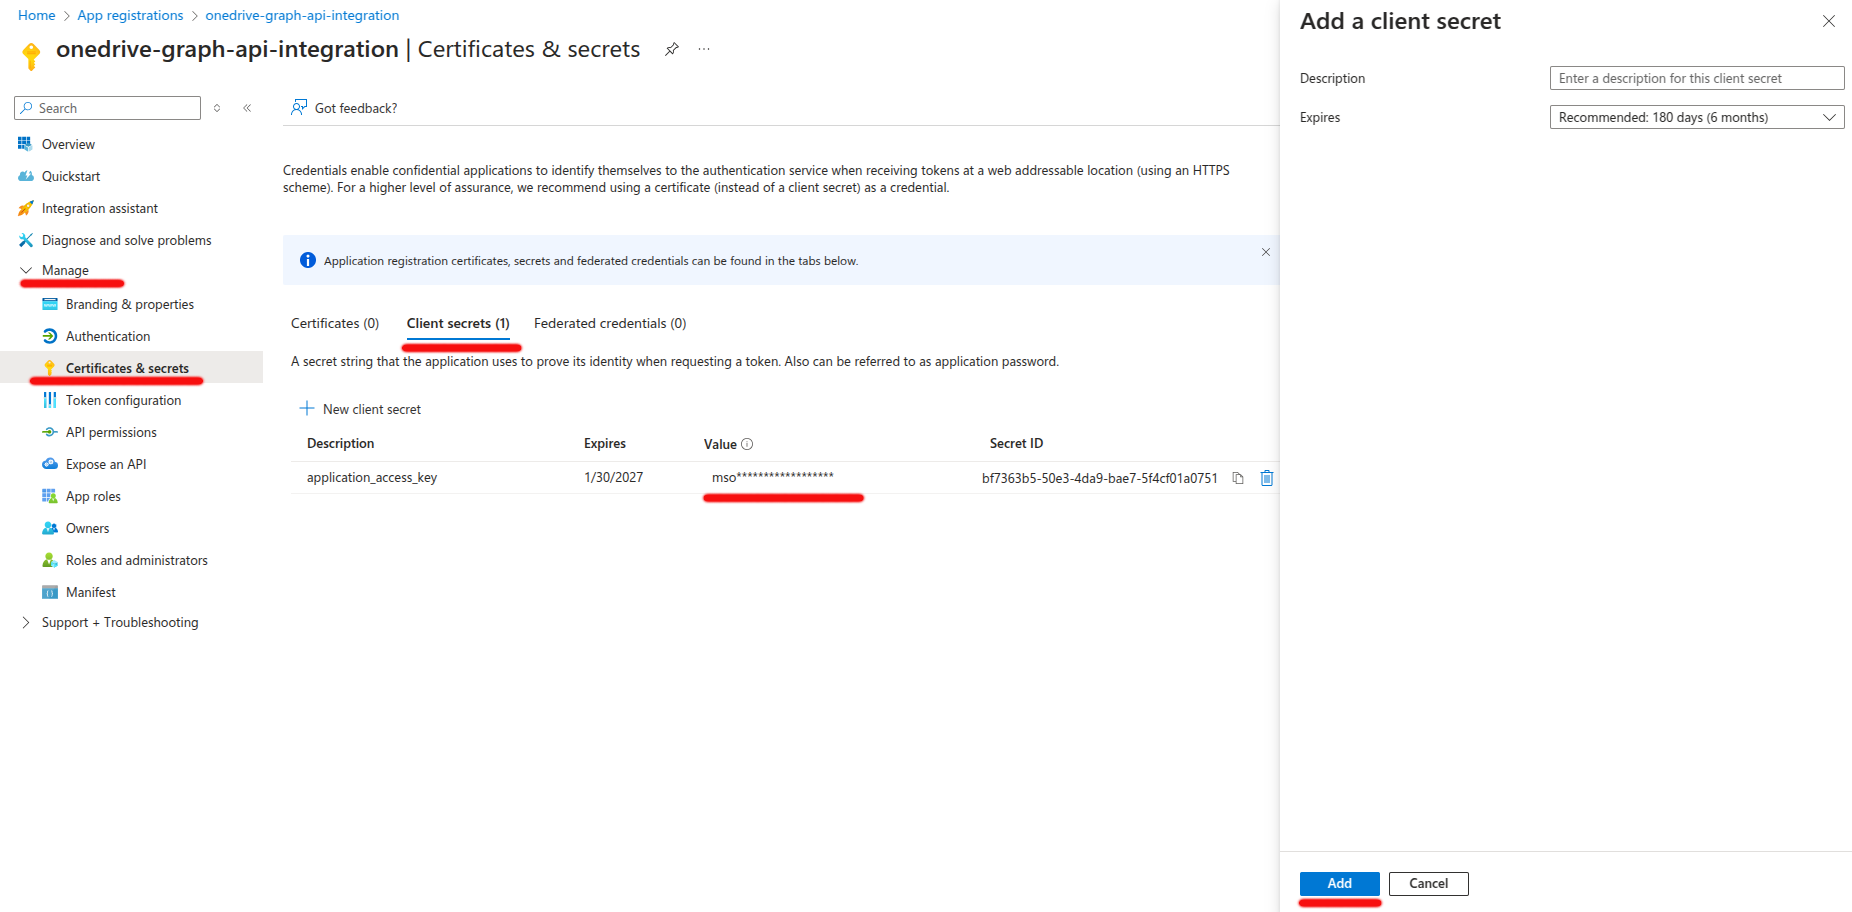Close the Add a client secret panel

1829,21
